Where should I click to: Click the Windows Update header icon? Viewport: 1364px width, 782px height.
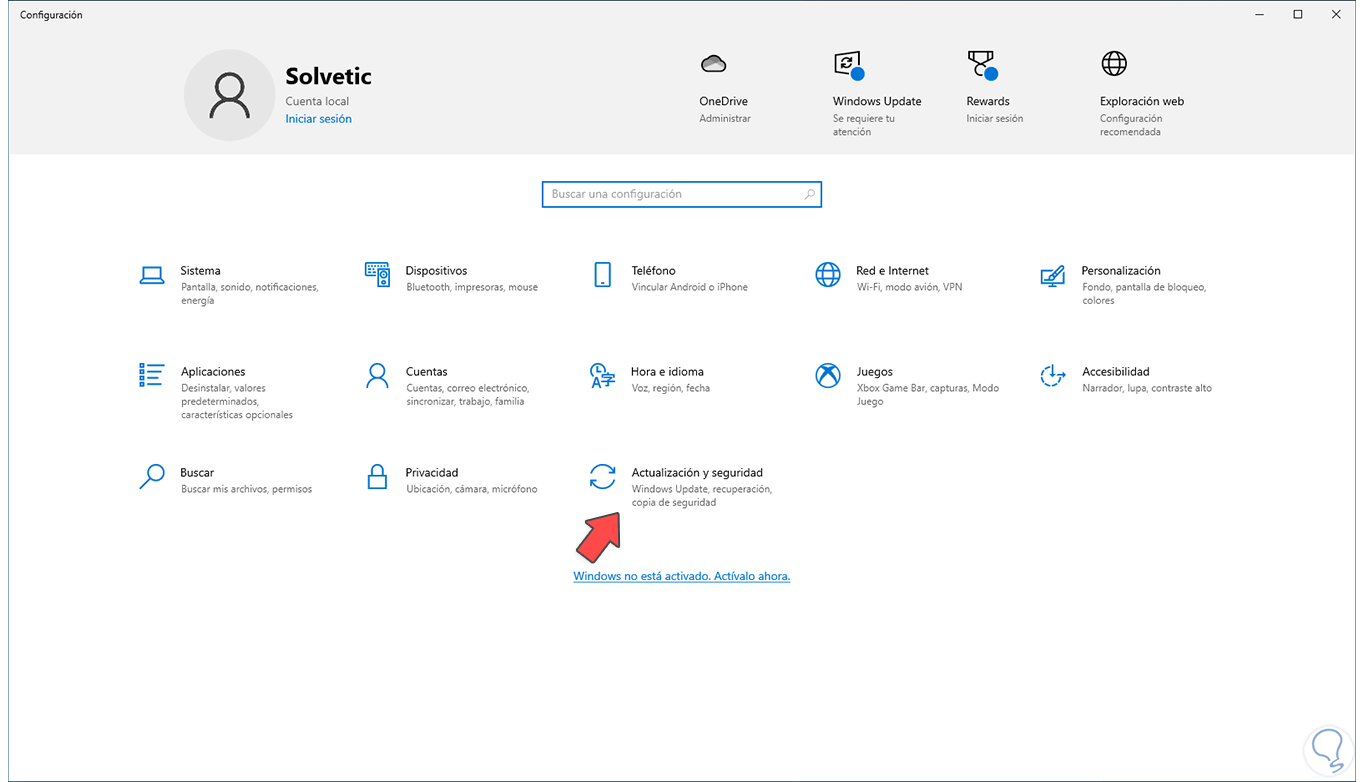tap(848, 66)
